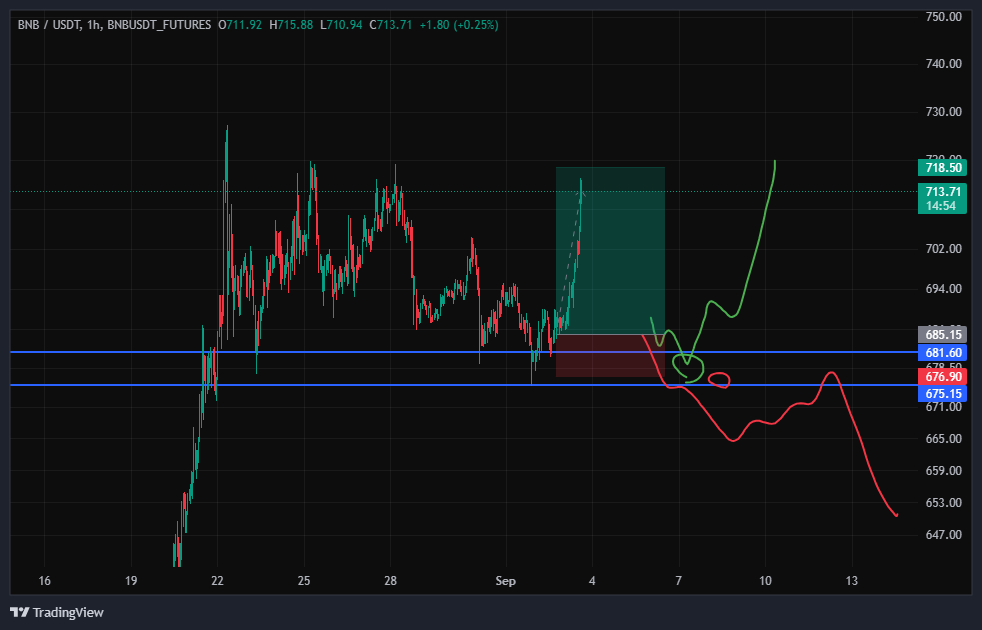Click the 713.71 current price label
The image size is (982, 630).
pos(943,191)
